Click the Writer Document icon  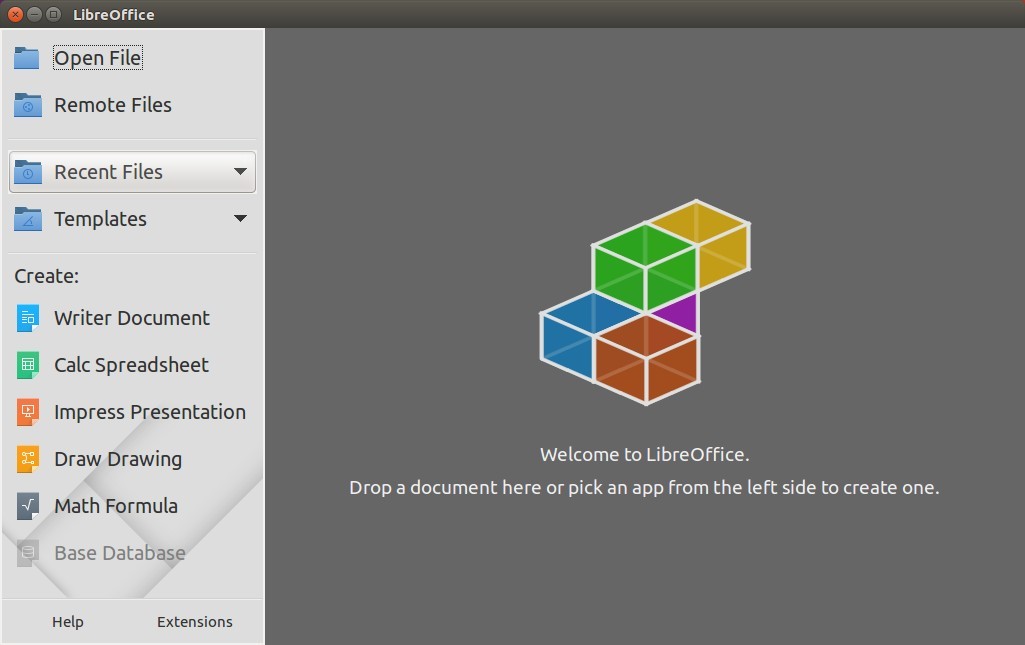click(x=27, y=318)
